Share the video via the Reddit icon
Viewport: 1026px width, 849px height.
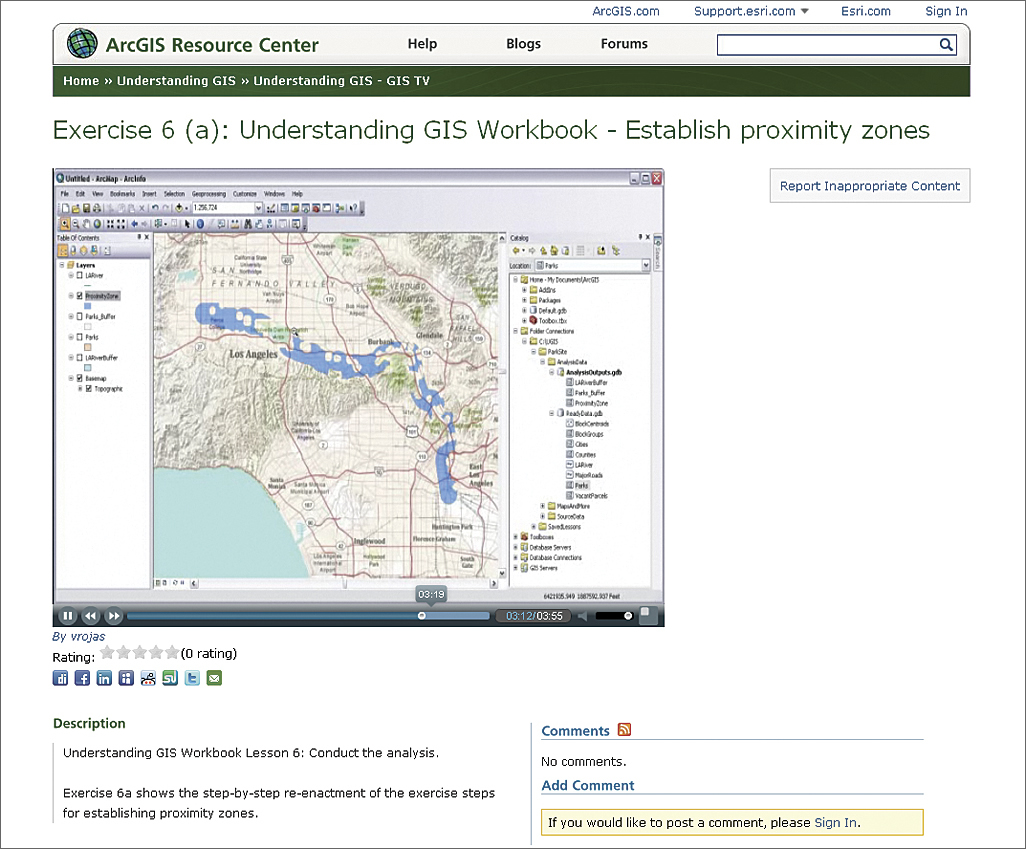point(149,678)
